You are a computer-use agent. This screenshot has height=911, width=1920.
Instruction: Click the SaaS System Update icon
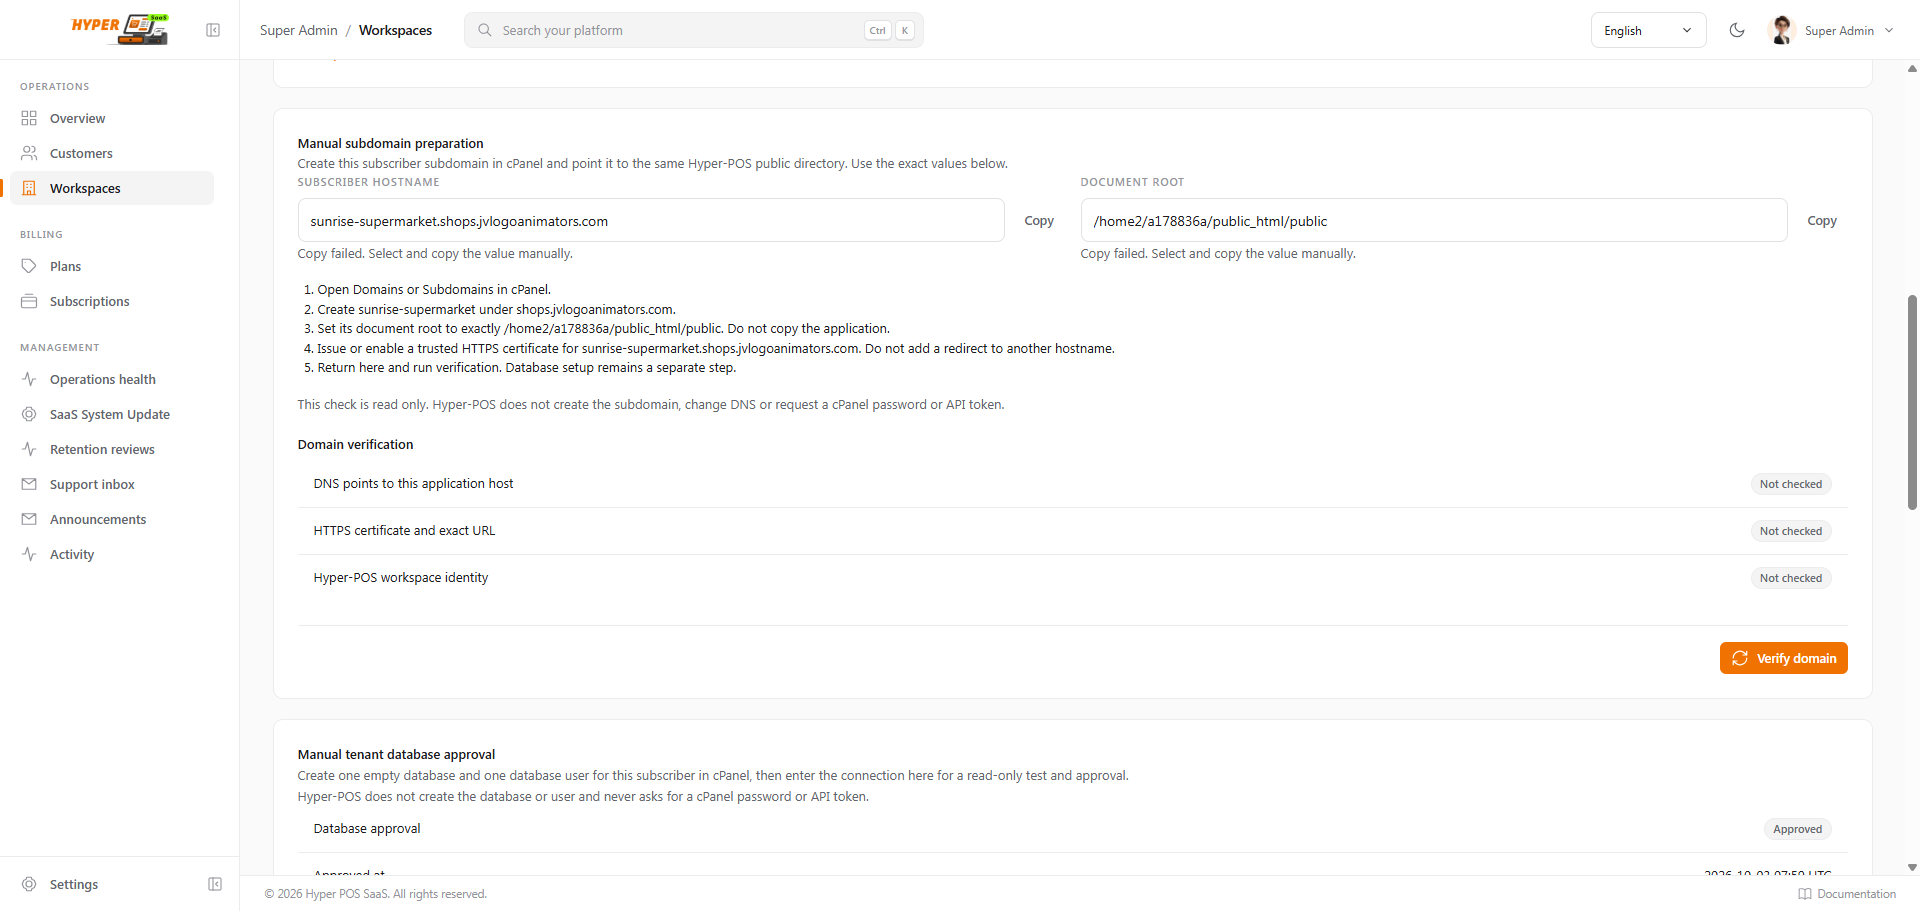pyautogui.click(x=29, y=414)
